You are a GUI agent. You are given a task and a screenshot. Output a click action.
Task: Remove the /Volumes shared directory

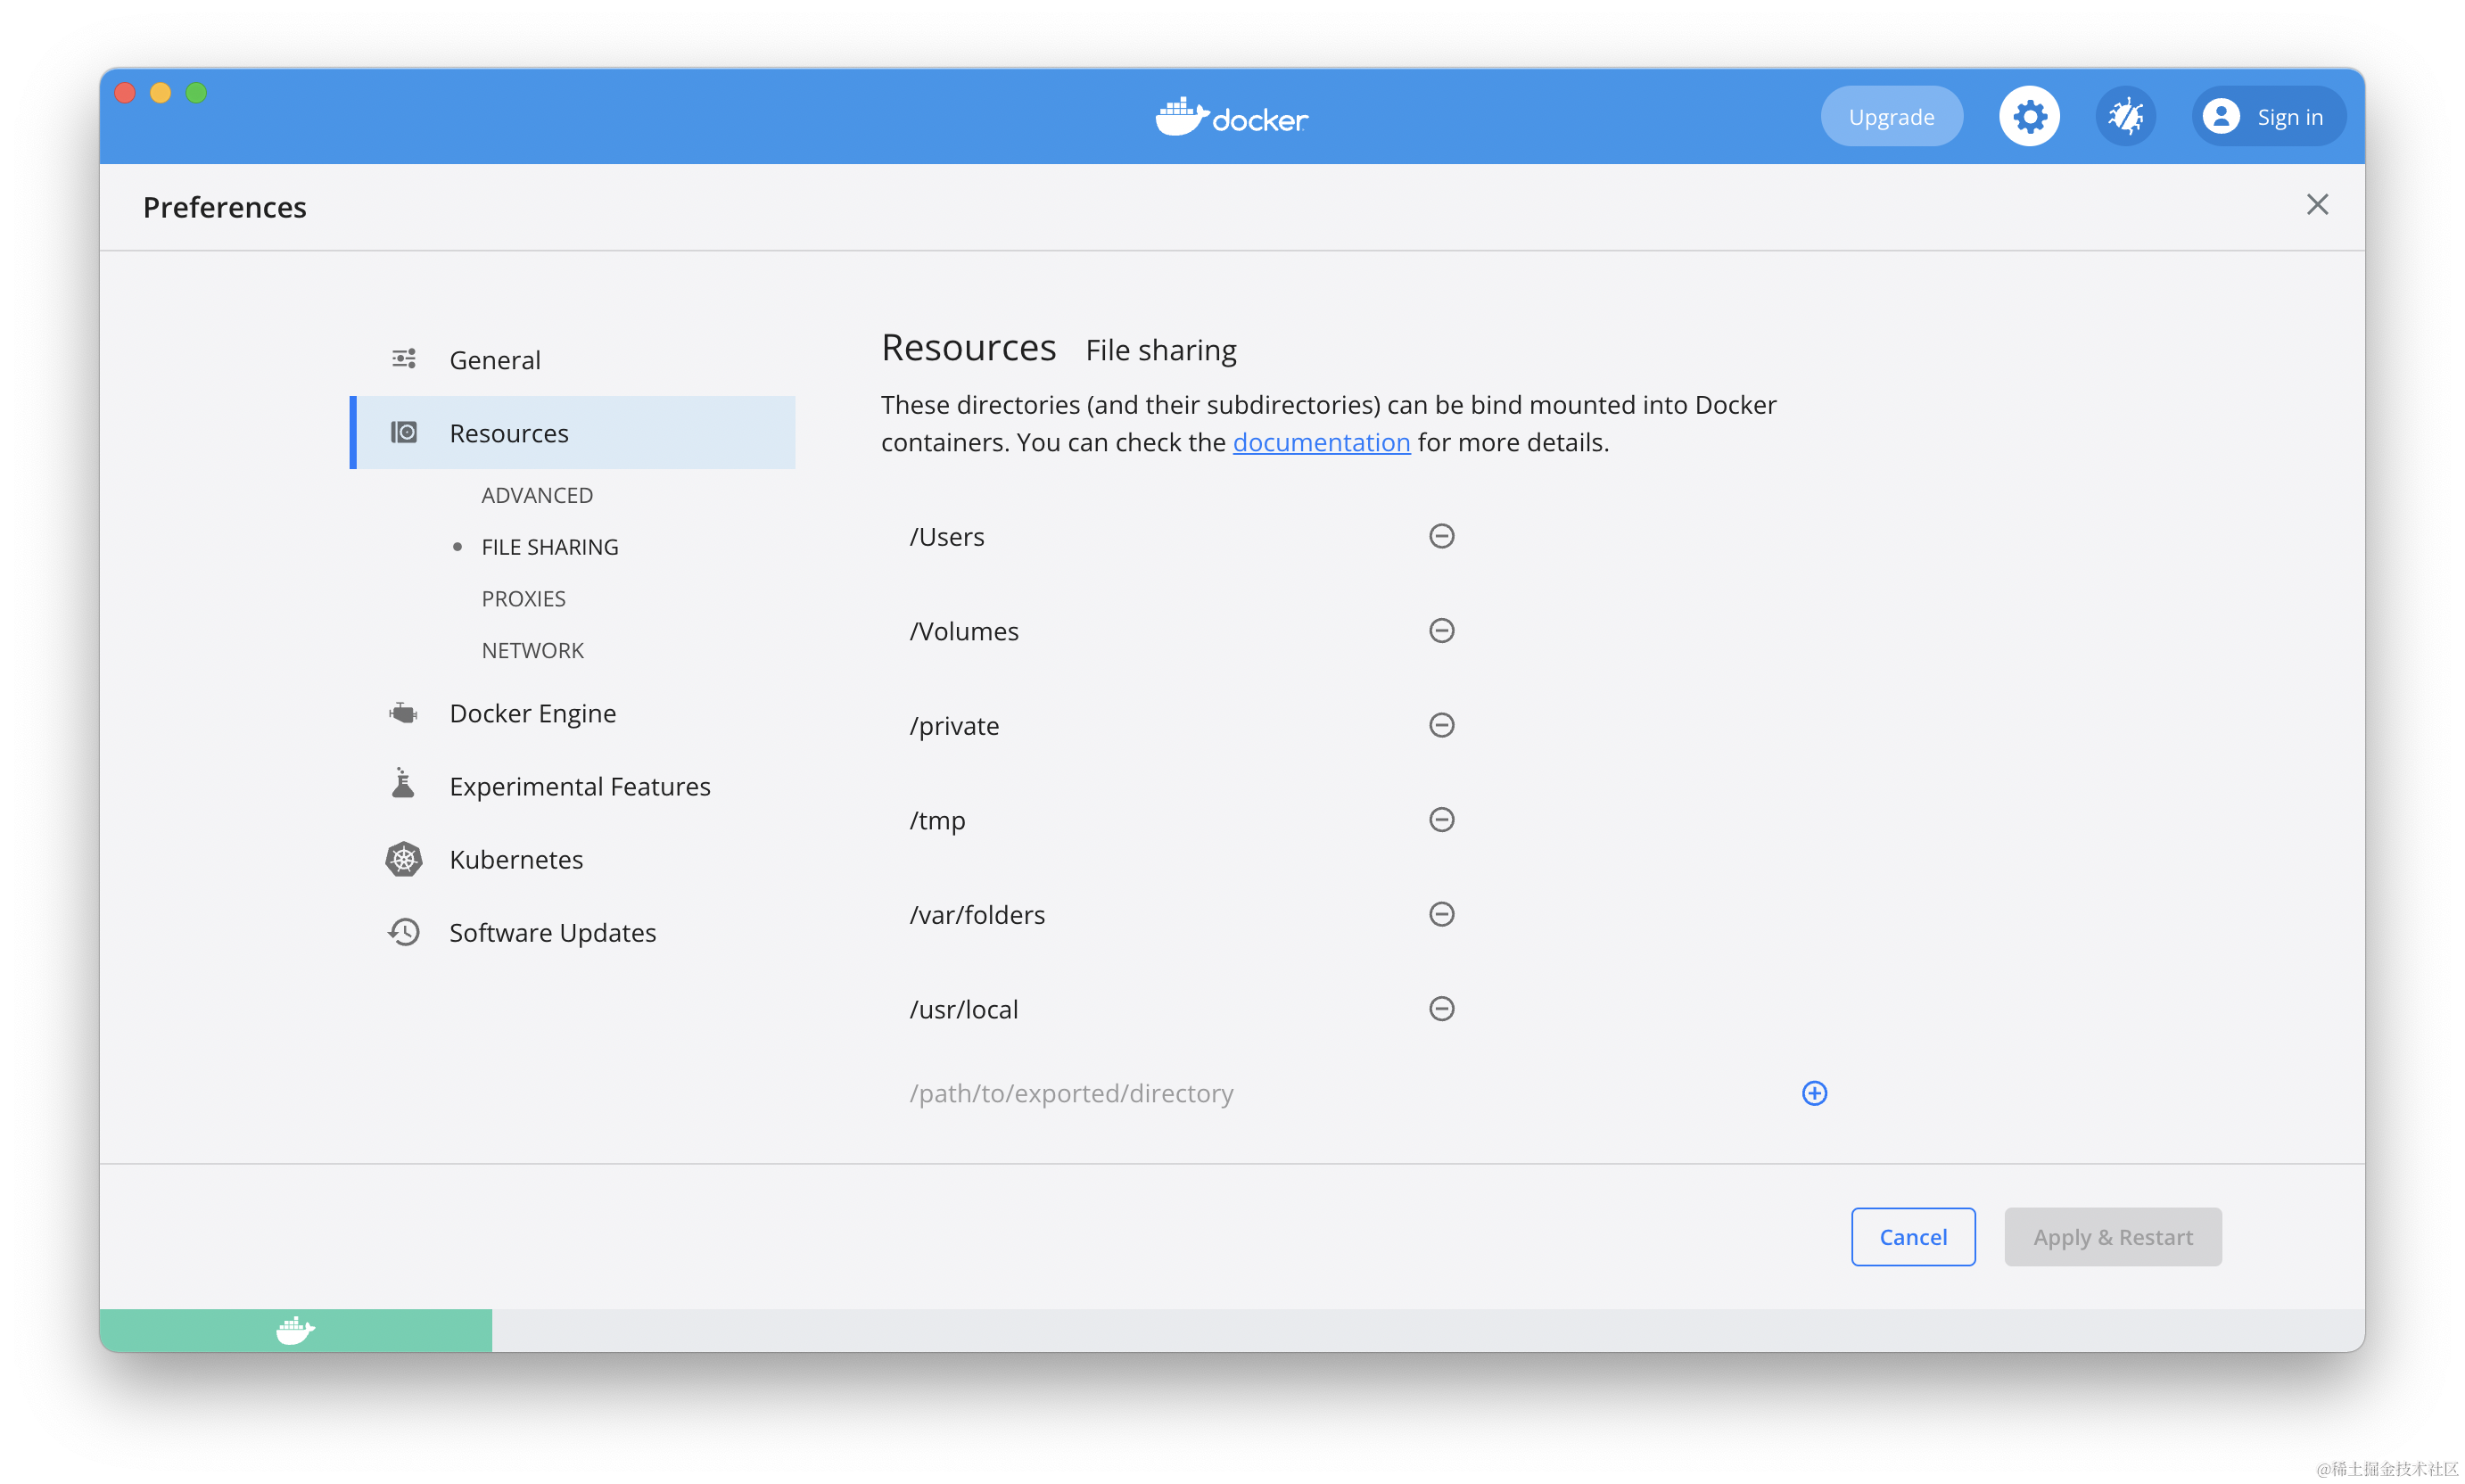(x=1441, y=631)
